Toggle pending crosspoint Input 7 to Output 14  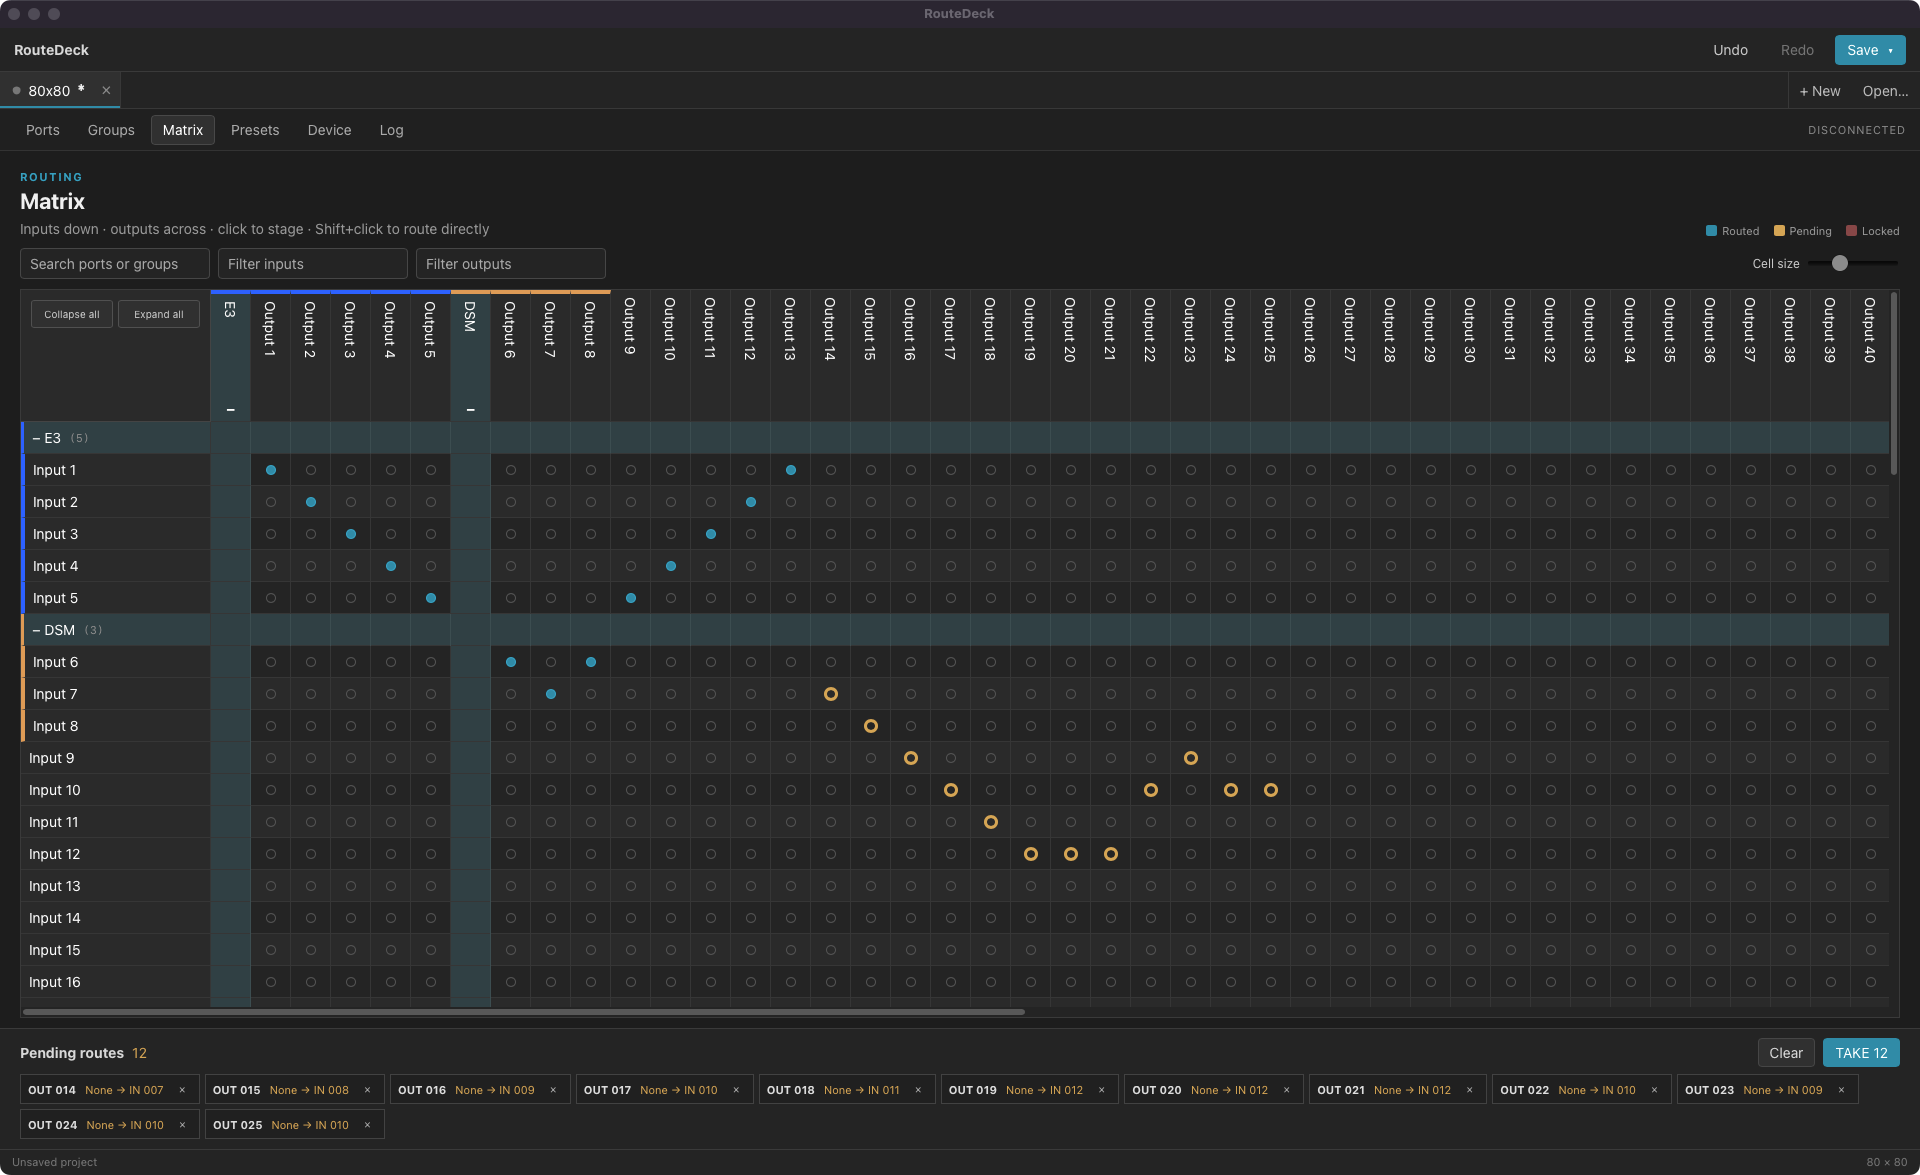[x=831, y=694]
